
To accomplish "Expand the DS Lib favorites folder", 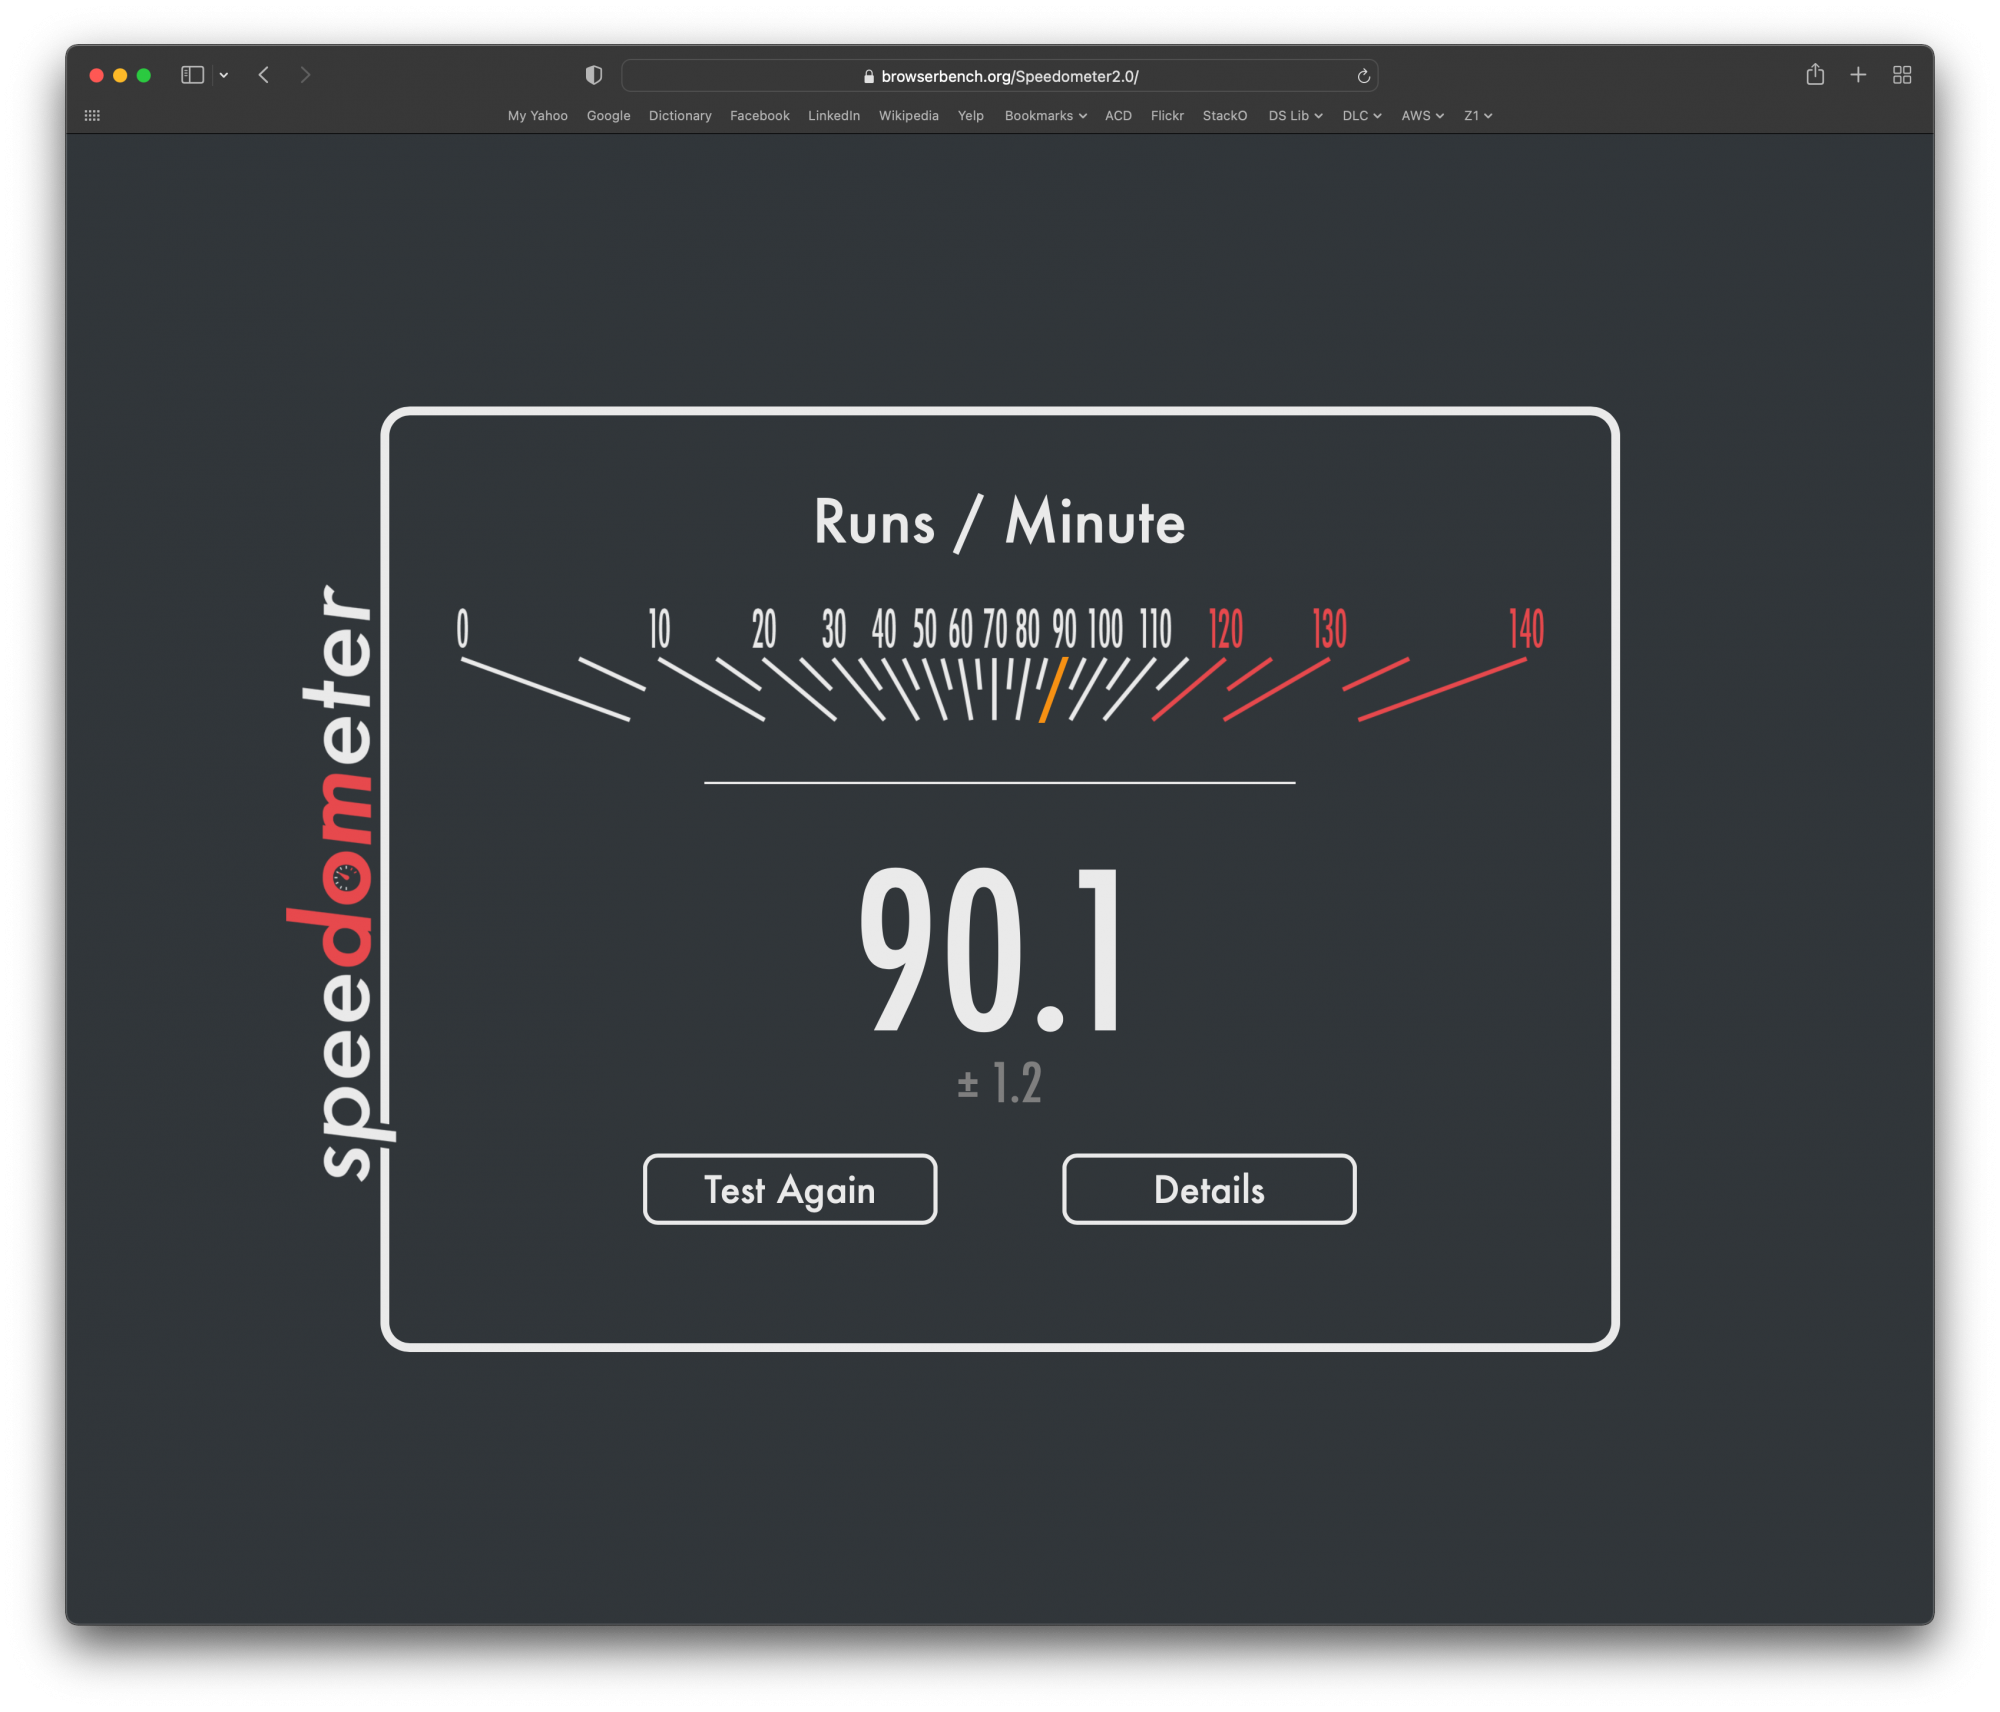I will (x=1295, y=116).
